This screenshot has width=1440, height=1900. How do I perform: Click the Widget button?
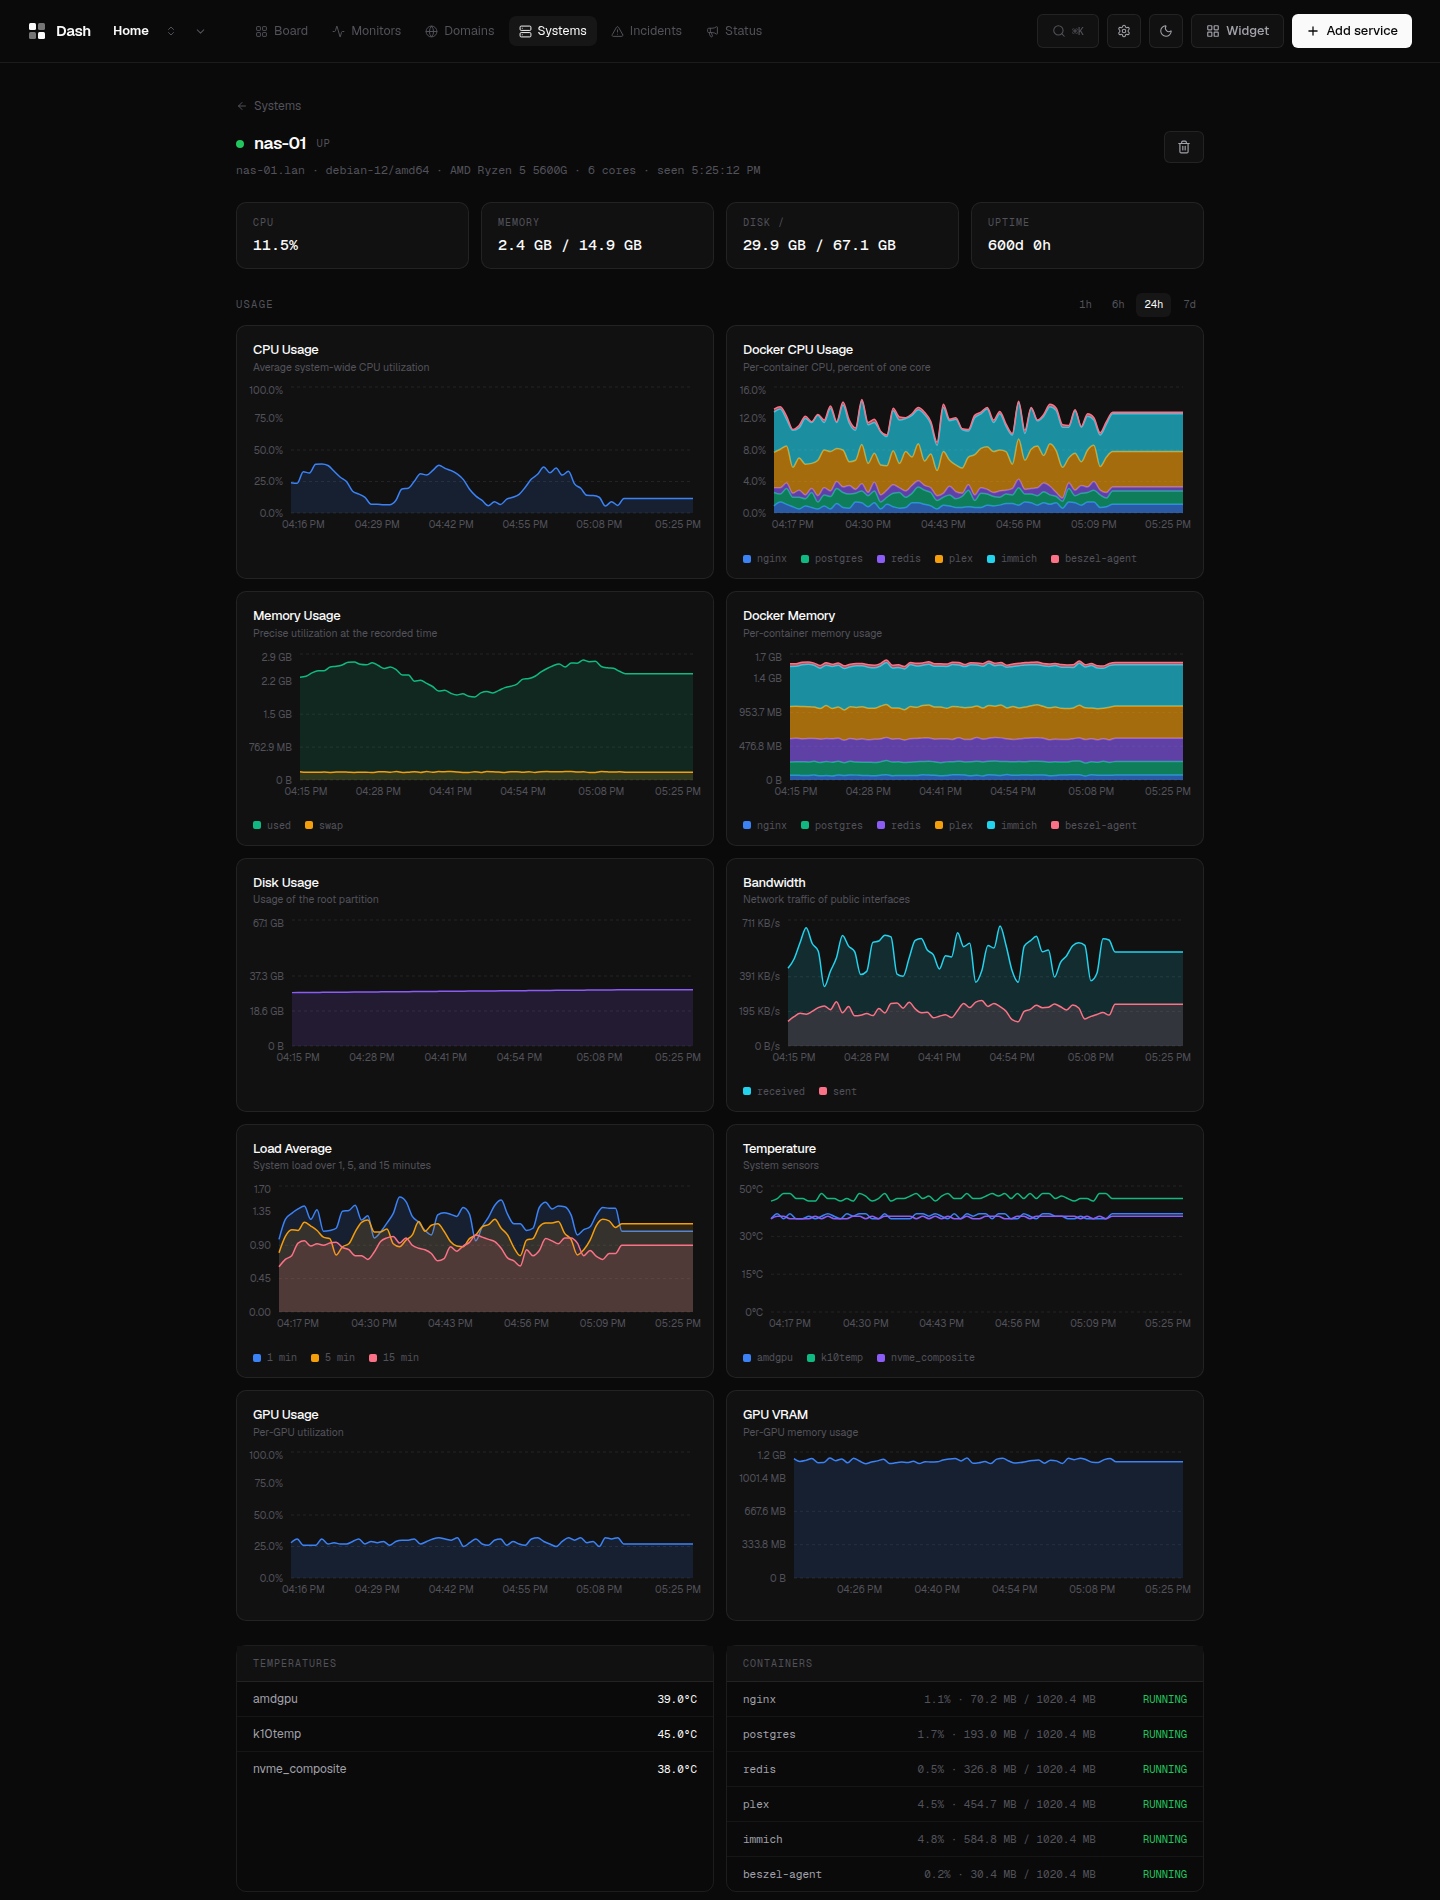1237,31
